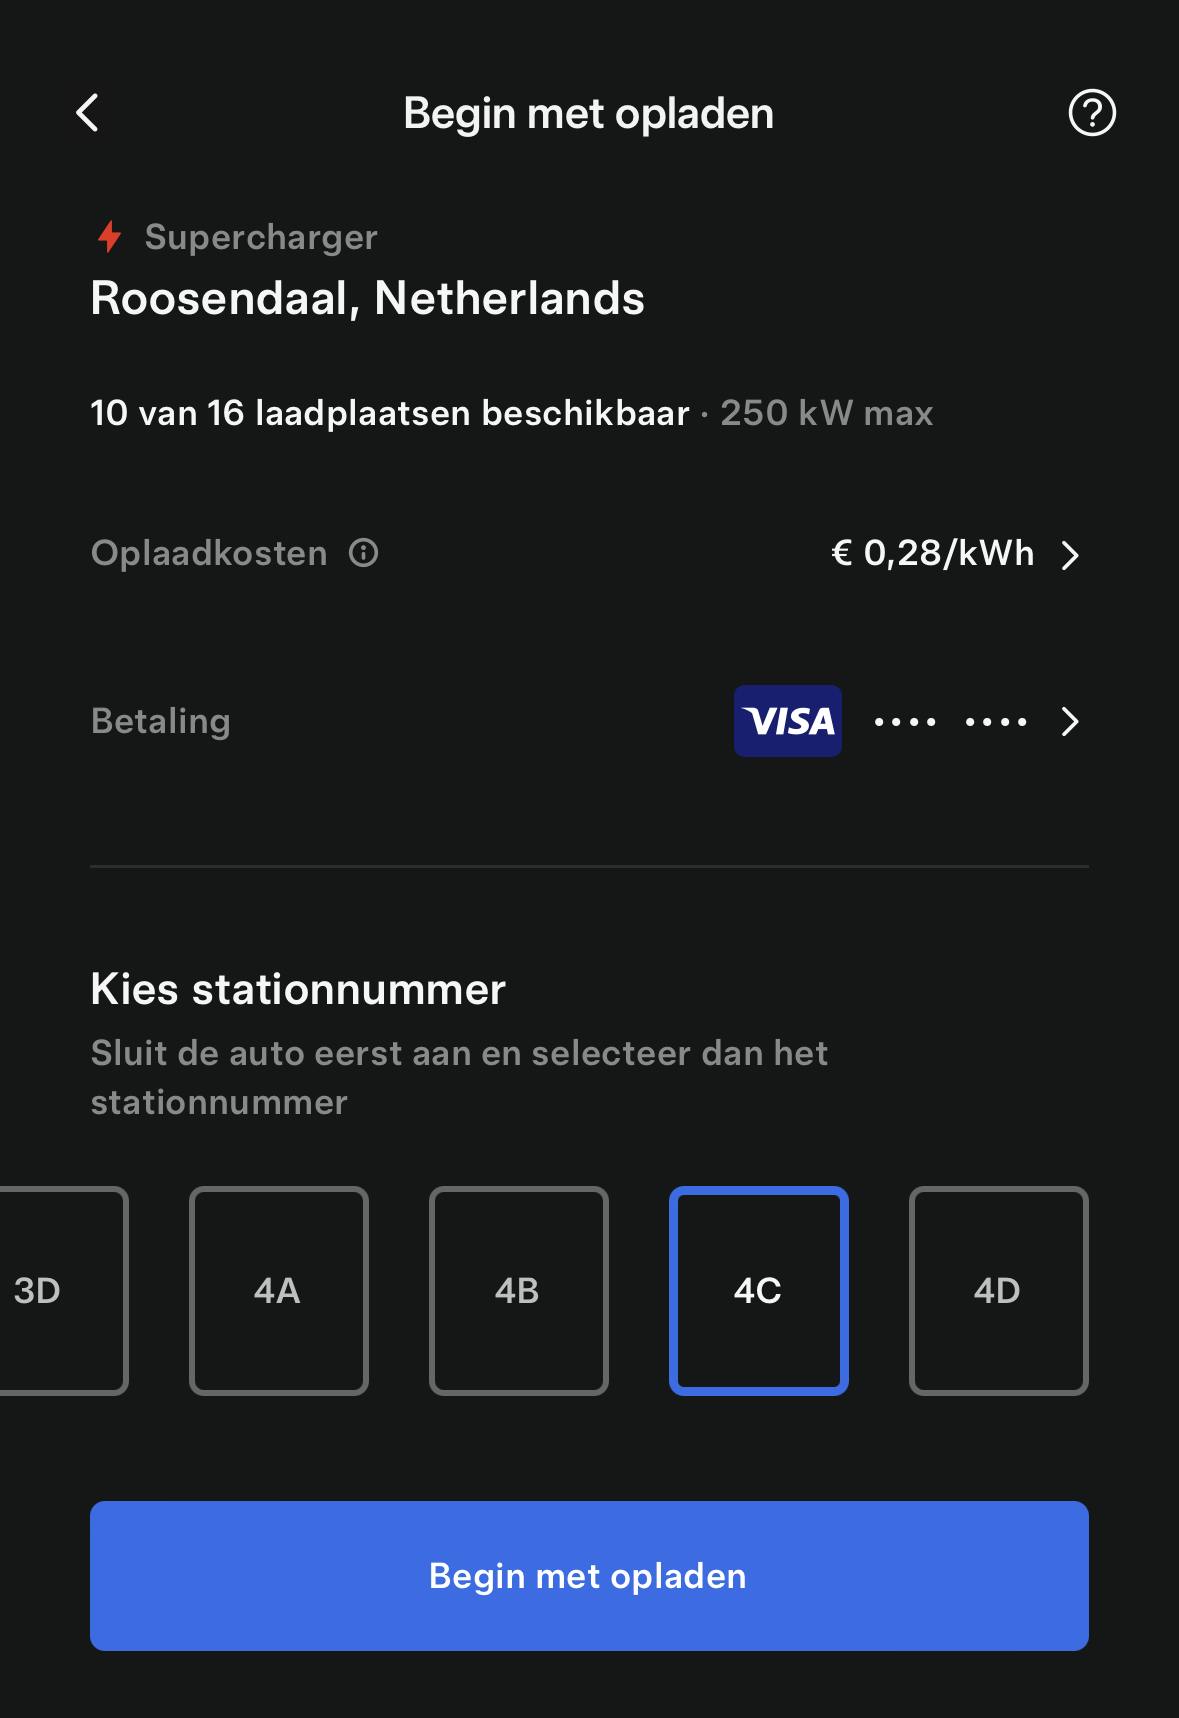Tap the 10 van 16 laadplaatsen beschikbaar text

coord(390,413)
